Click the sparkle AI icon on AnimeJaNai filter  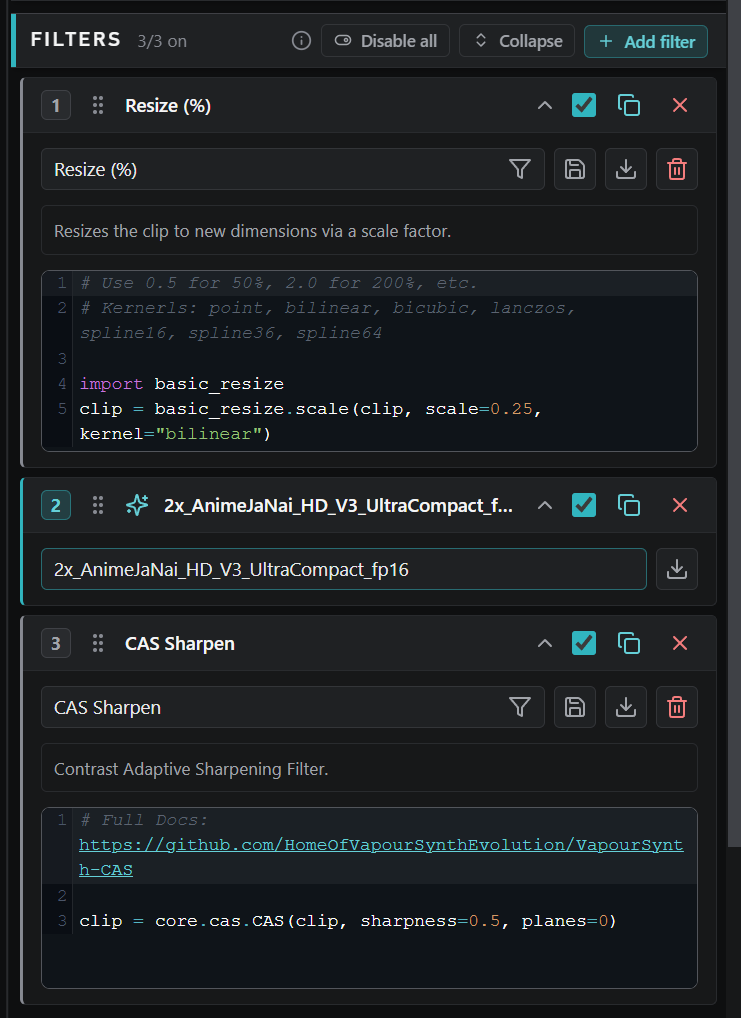[x=137, y=505]
